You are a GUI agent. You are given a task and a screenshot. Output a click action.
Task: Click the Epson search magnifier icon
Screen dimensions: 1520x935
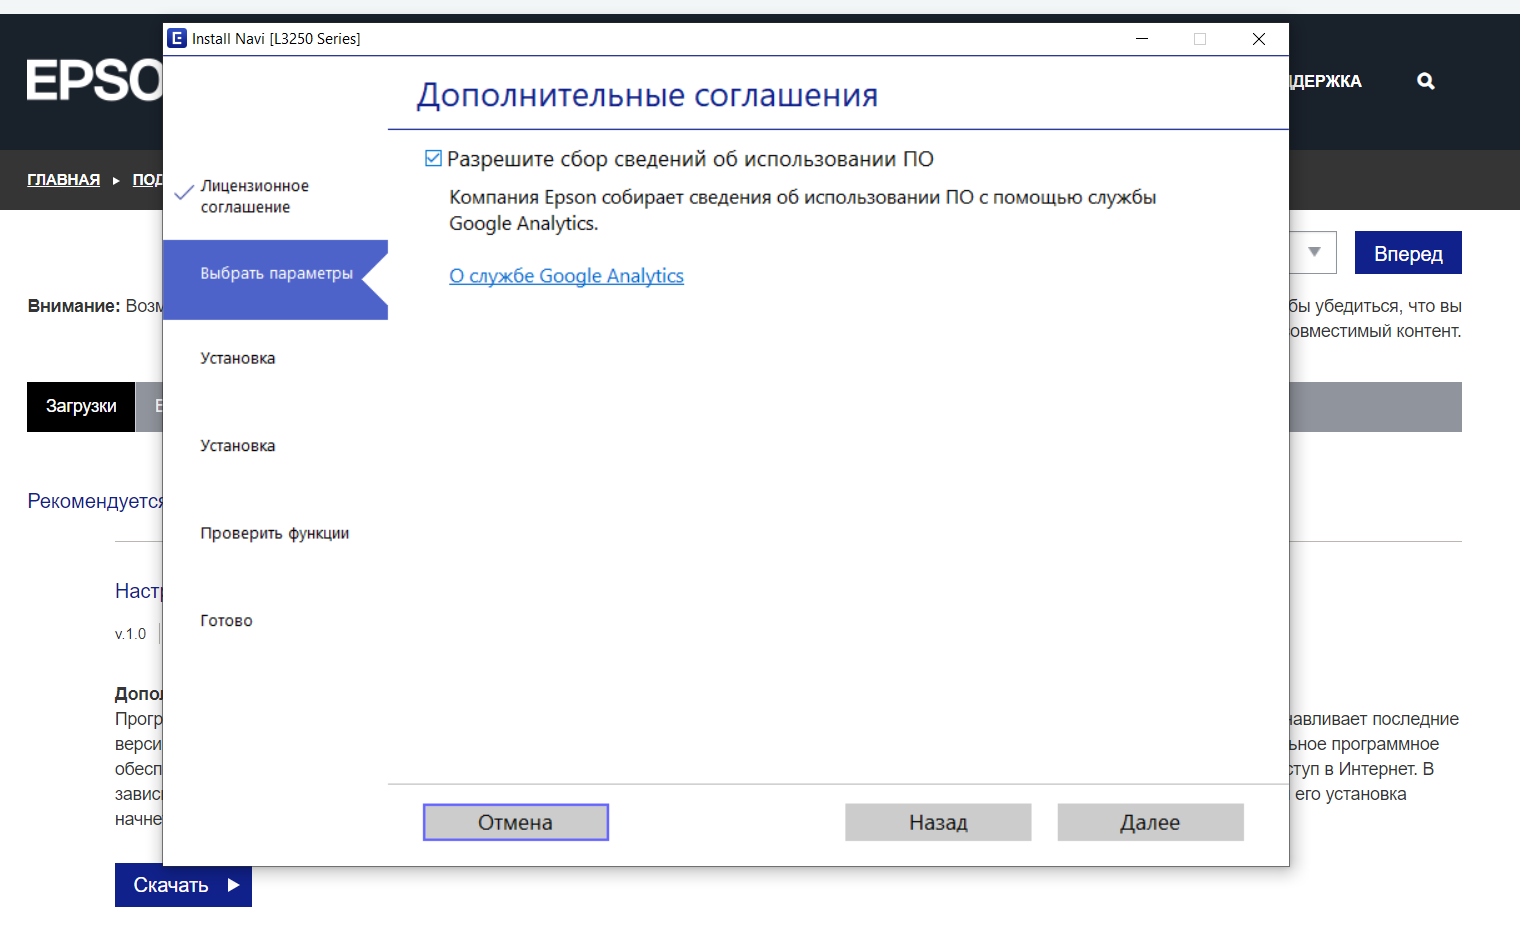pyautogui.click(x=1426, y=81)
